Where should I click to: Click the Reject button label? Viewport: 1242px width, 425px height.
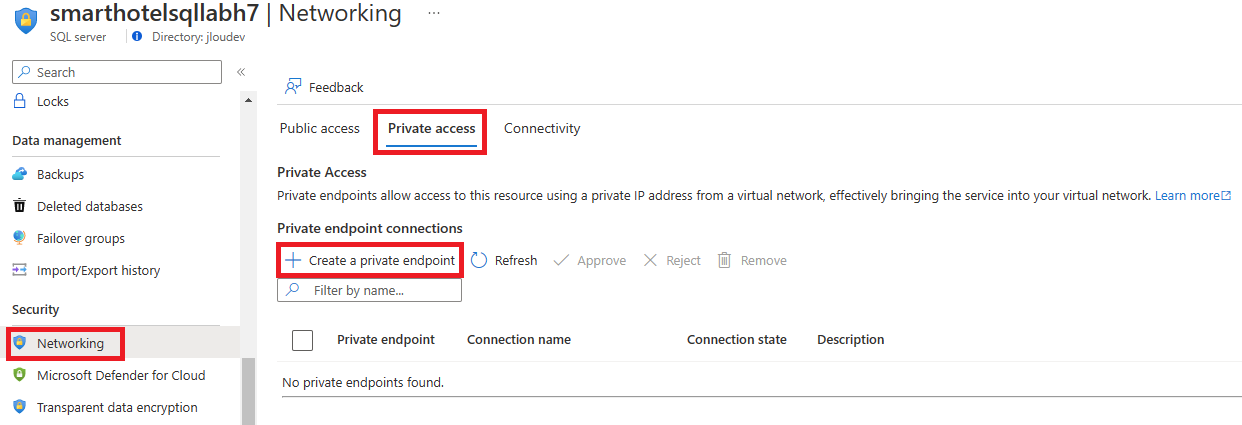684,260
